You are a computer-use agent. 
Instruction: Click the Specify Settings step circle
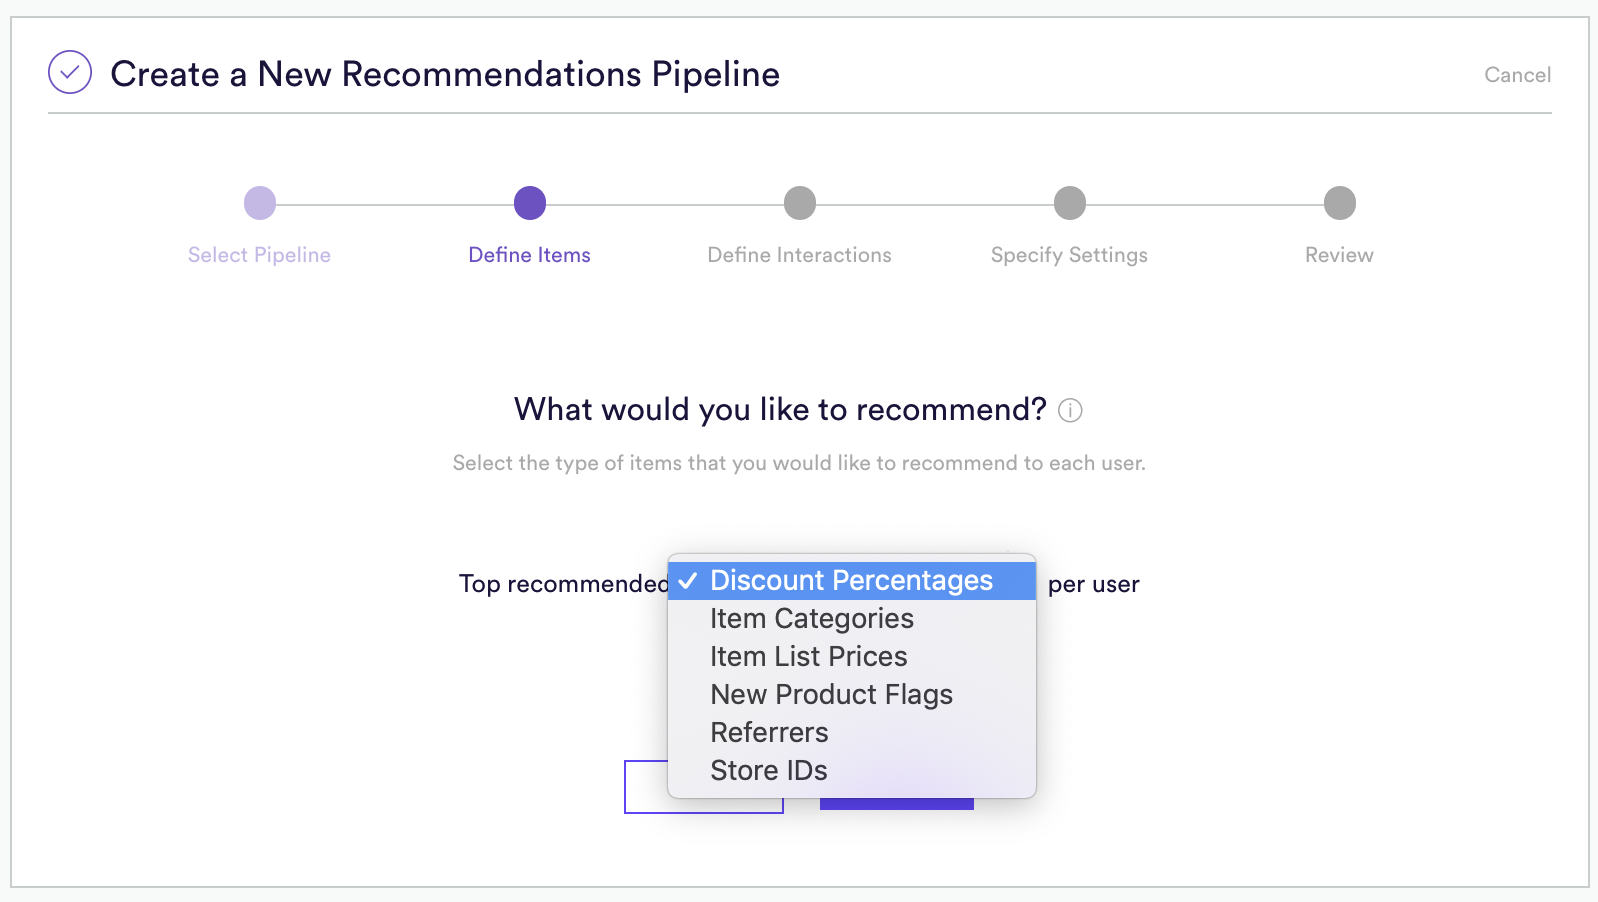coord(1070,203)
